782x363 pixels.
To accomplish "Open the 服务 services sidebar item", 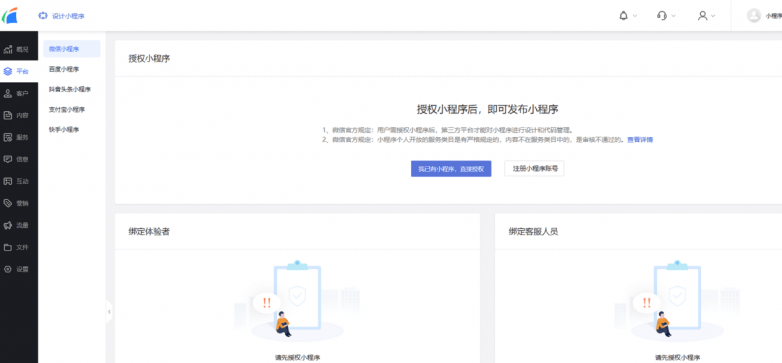I will [18, 137].
